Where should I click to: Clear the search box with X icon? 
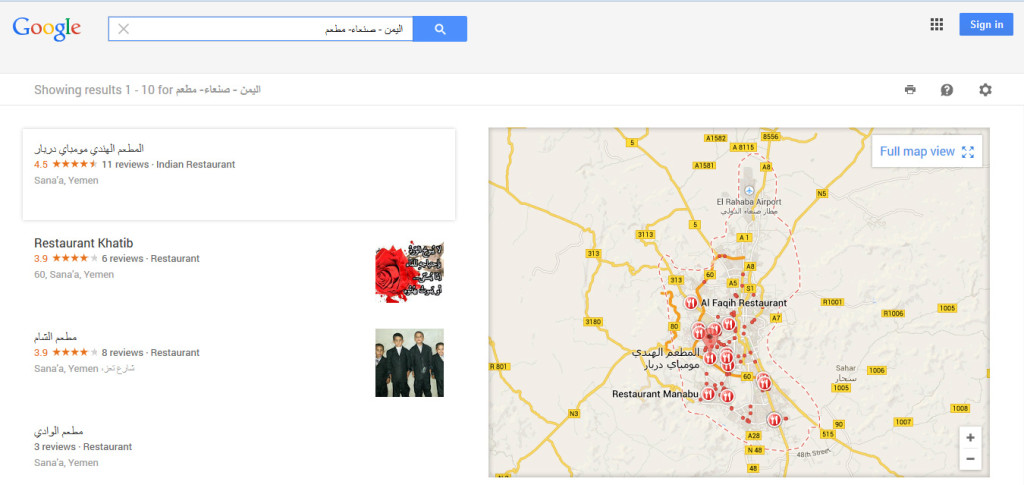click(x=124, y=29)
